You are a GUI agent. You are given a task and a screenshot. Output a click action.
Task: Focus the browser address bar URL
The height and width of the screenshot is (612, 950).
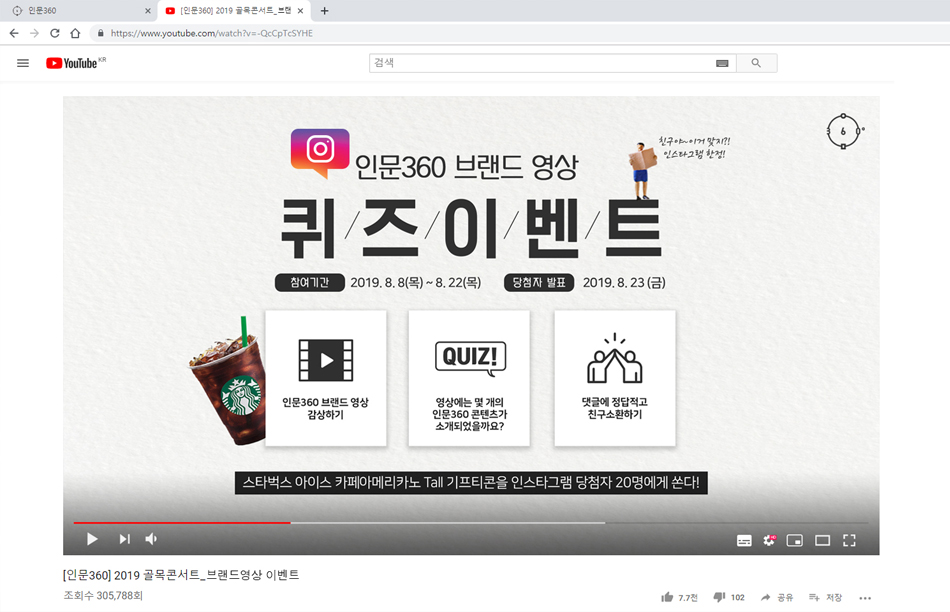pyautogui.click(x=211, y=33)
